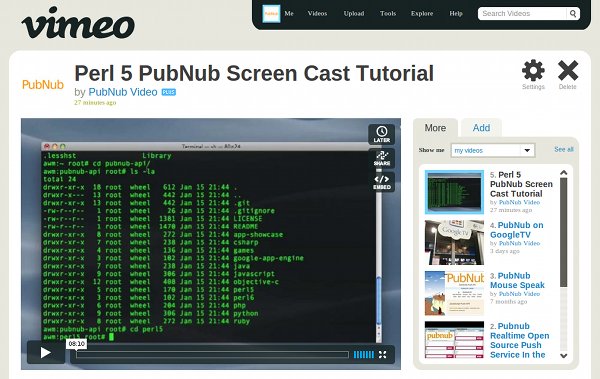Click the search magnifier icon
Image resolution: width=600 pixels, height=379 pixels.
pos(573,13)
